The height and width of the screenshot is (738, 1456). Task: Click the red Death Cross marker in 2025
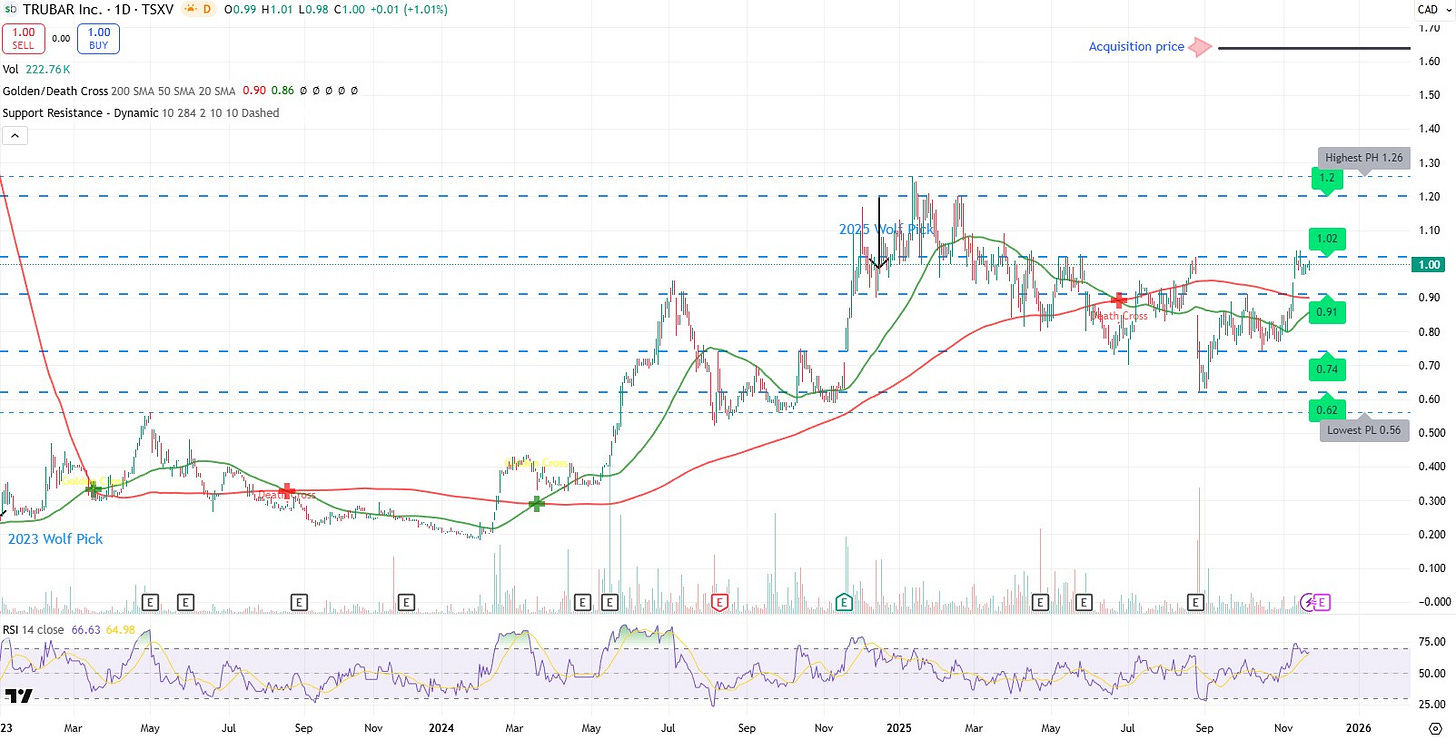(x=1120, y=299)
